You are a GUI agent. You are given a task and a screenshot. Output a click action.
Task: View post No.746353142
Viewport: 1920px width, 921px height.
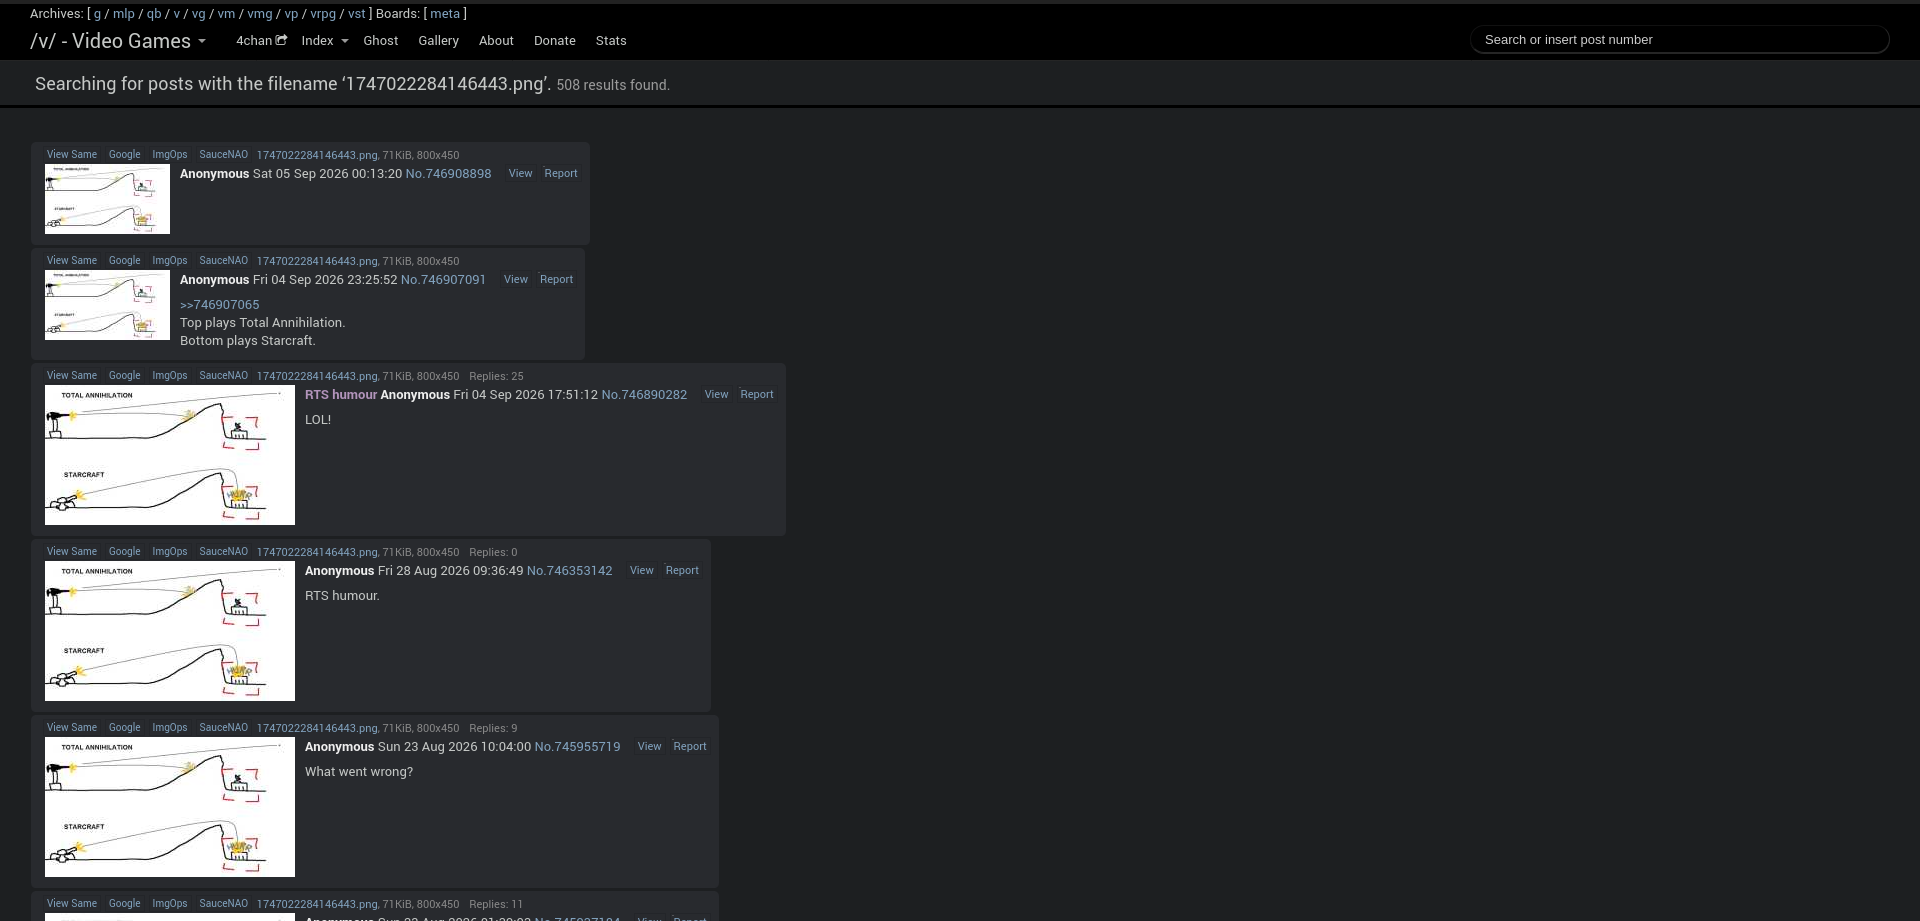coord(641,570)
